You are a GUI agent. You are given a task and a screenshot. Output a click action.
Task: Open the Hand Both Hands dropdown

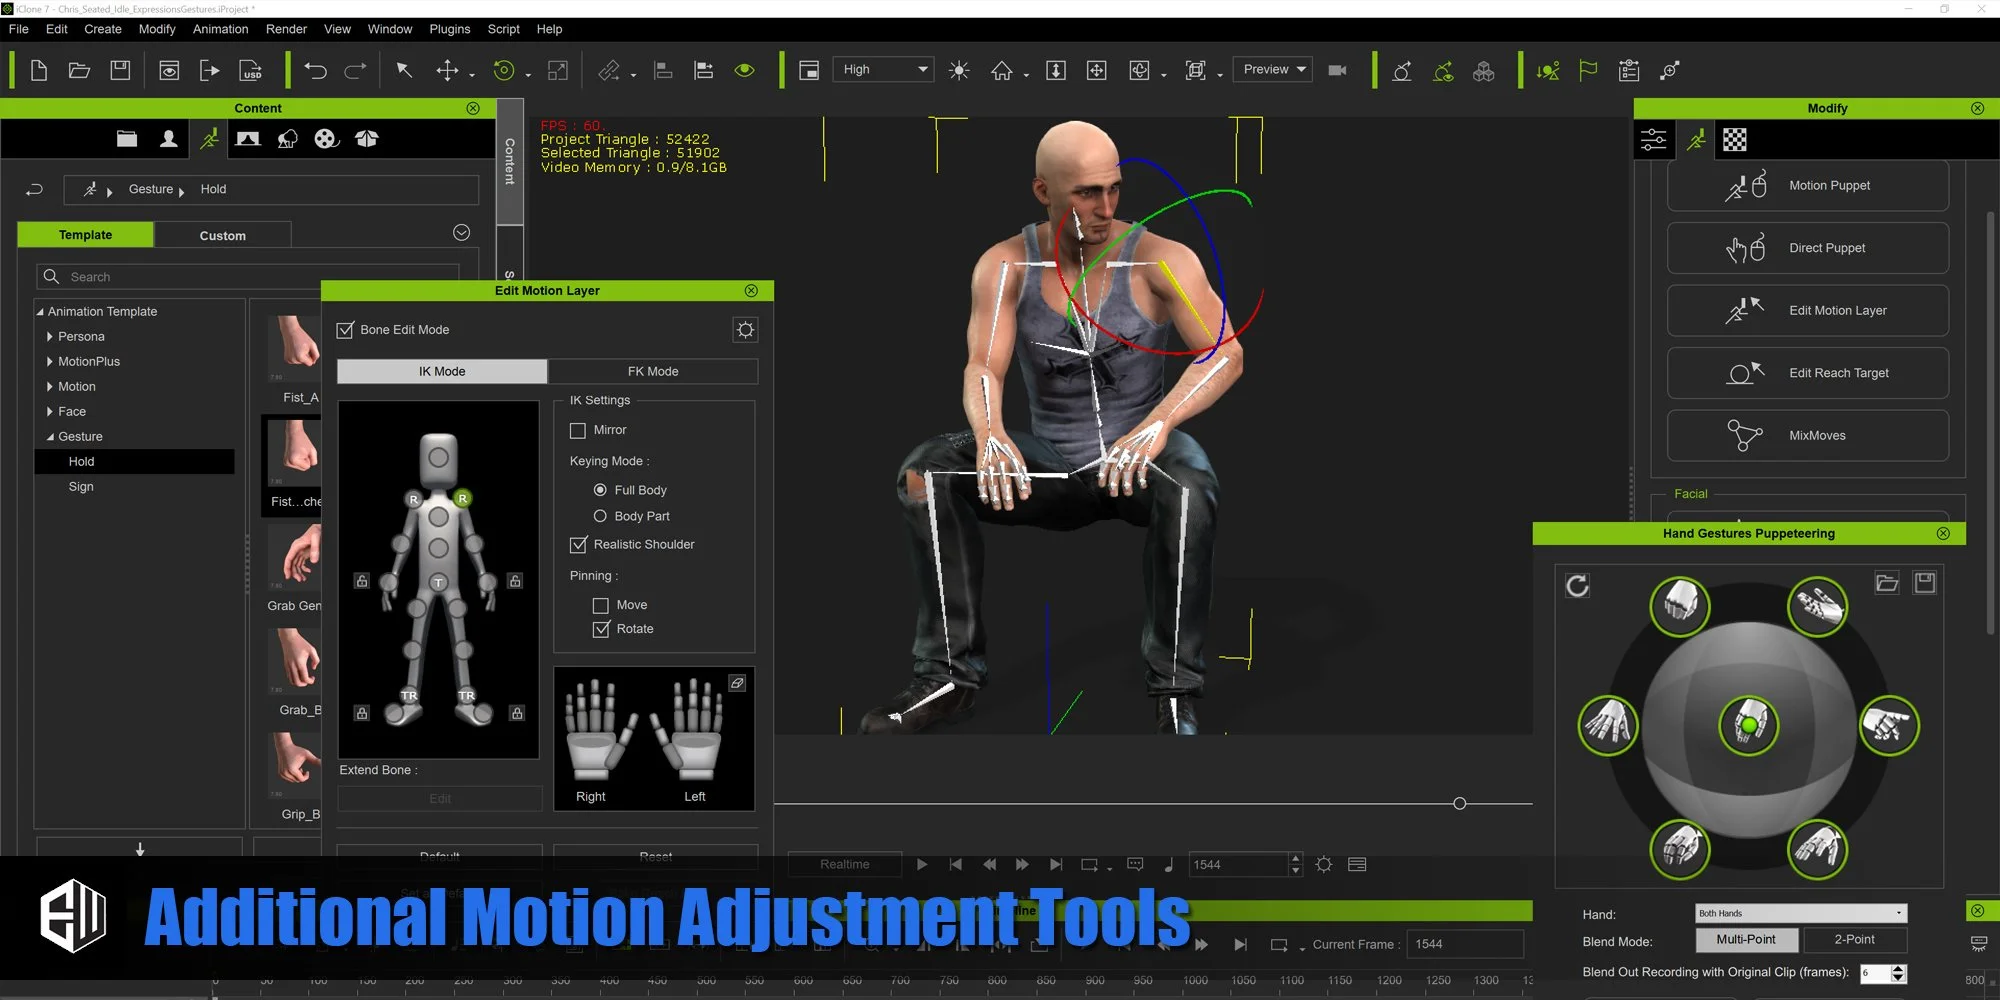[1801, 913]
